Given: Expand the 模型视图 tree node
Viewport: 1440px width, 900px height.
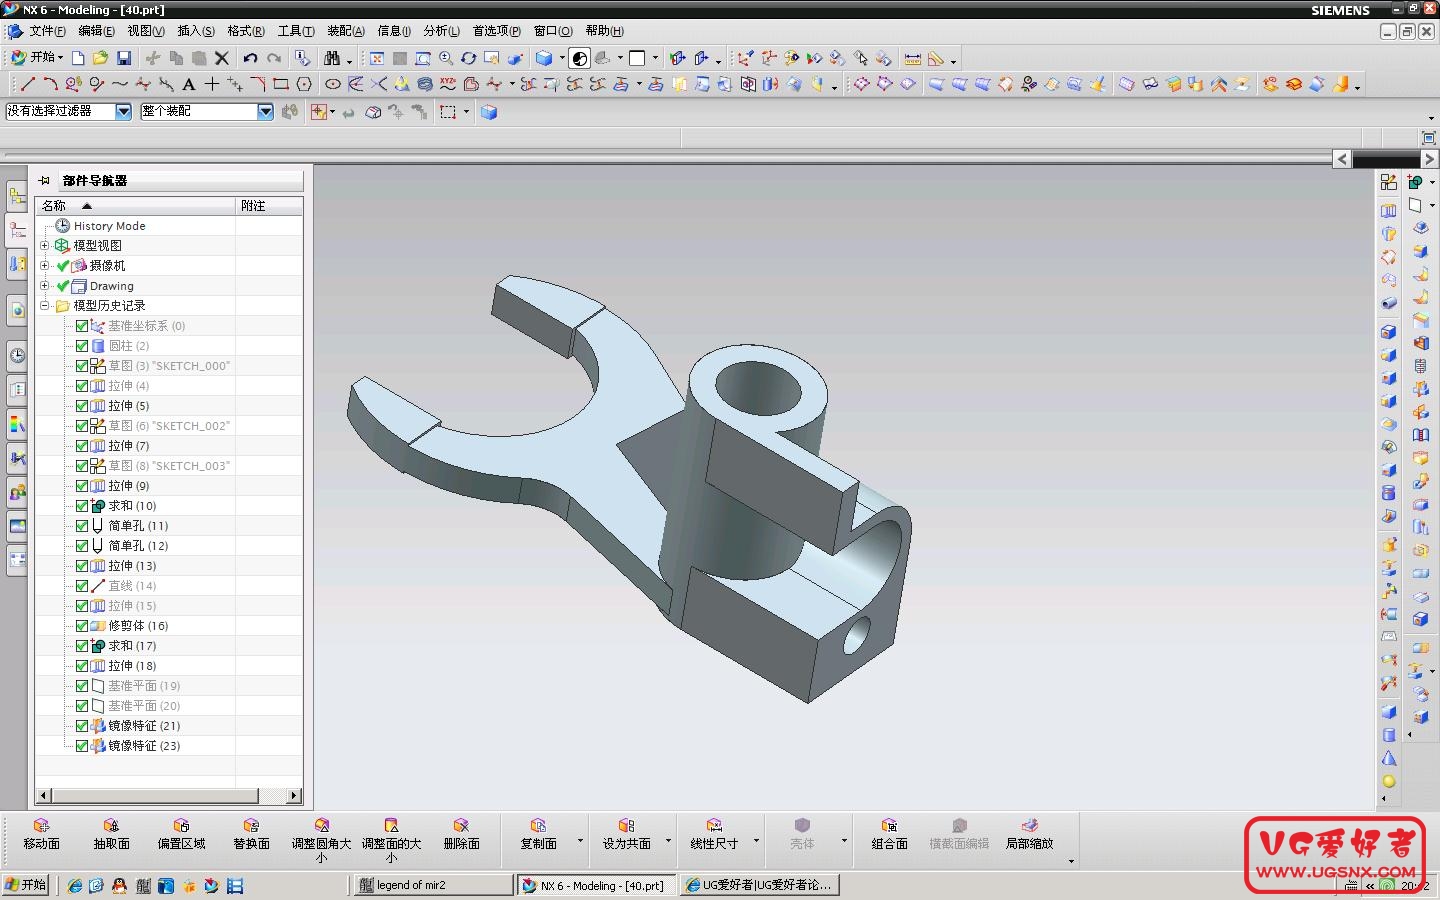Looking at the screenshot, I should click(x=44, y=245).
